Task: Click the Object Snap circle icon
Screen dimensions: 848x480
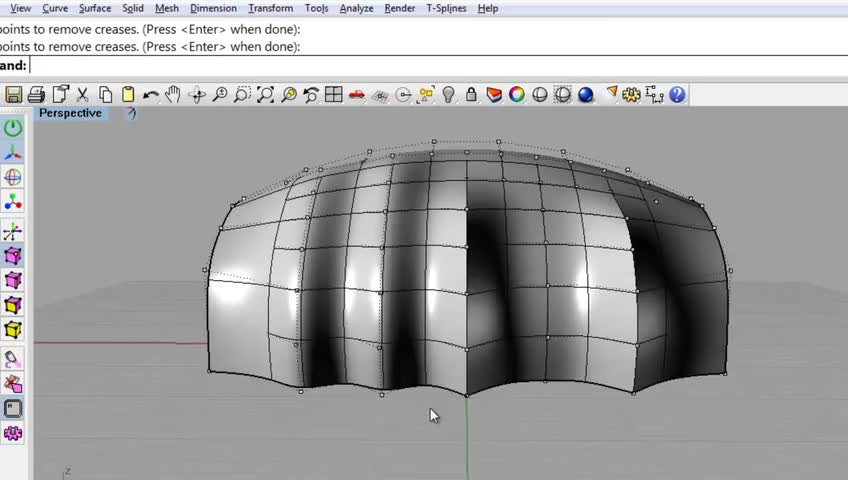Action: (x=403, y=95)
